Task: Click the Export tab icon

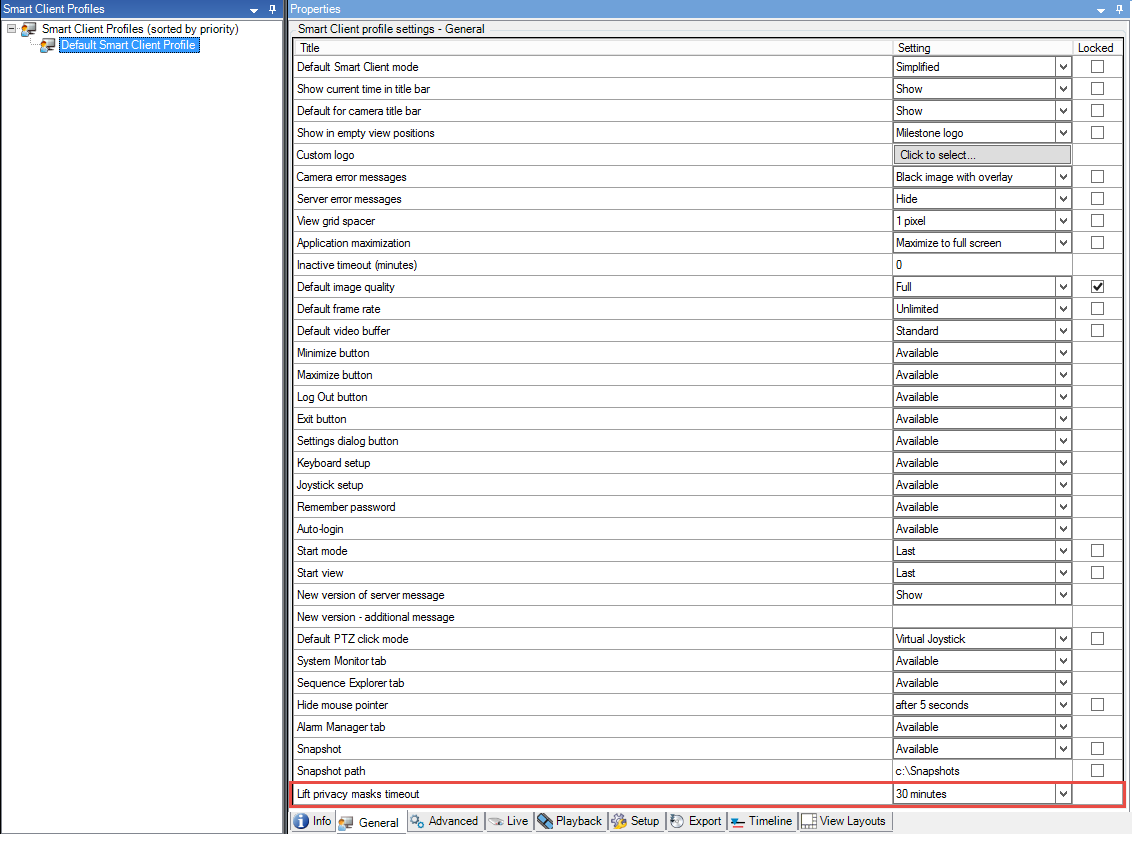Action: click(x=677, y=822)
